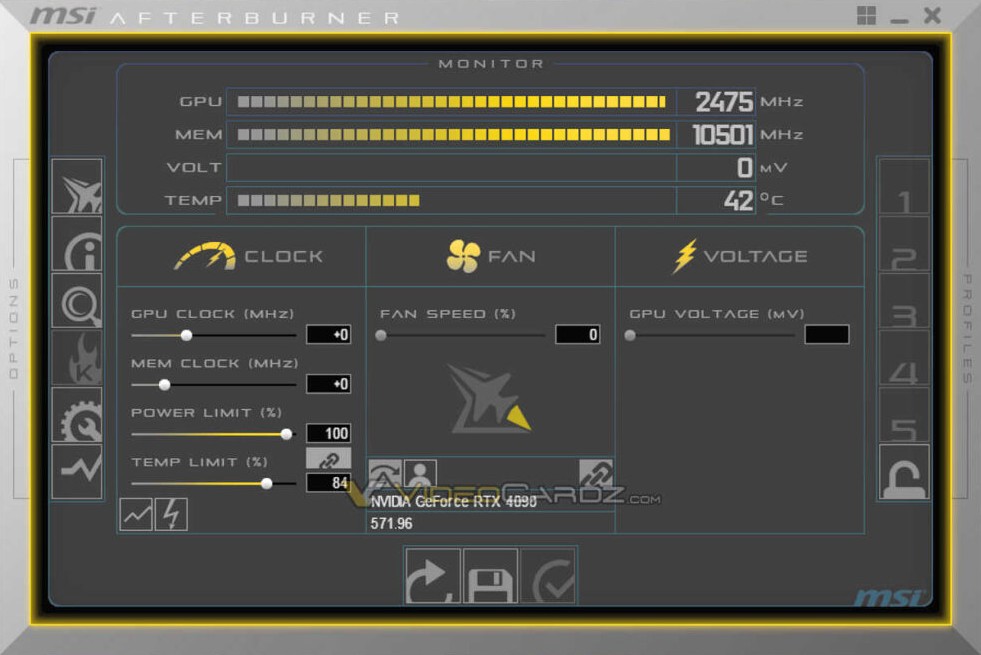Viewport: 981px width, 655px height.
Task: Open the fan curve editor graph icon
Action: 136,514
